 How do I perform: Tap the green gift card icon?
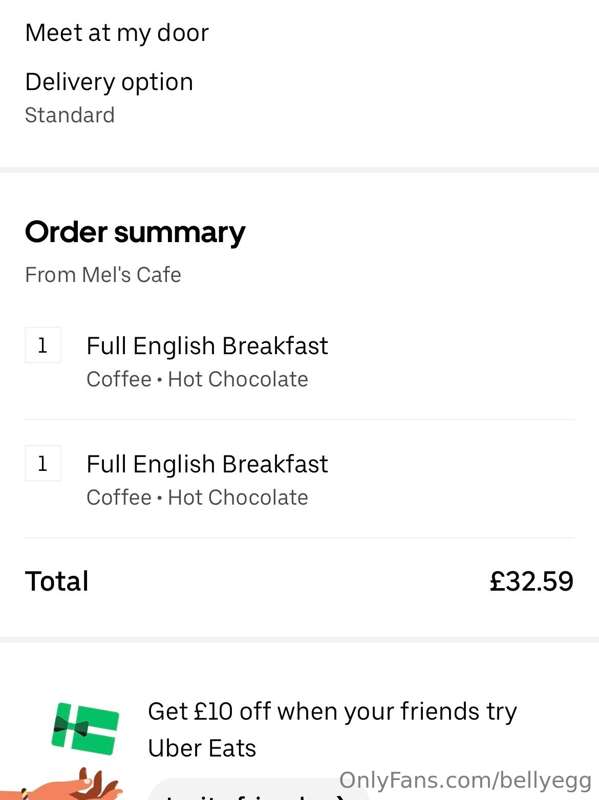point(85,729)
